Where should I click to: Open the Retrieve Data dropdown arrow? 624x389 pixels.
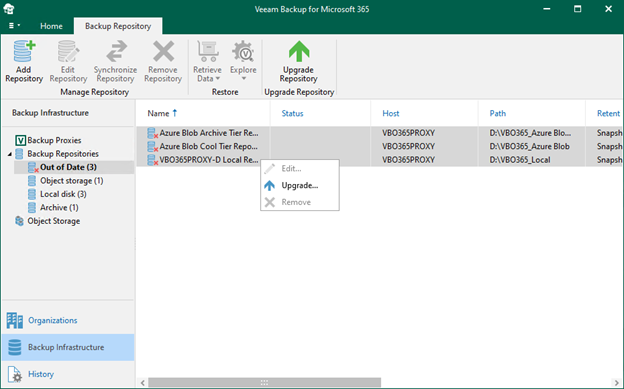click(x=218, y=78)
